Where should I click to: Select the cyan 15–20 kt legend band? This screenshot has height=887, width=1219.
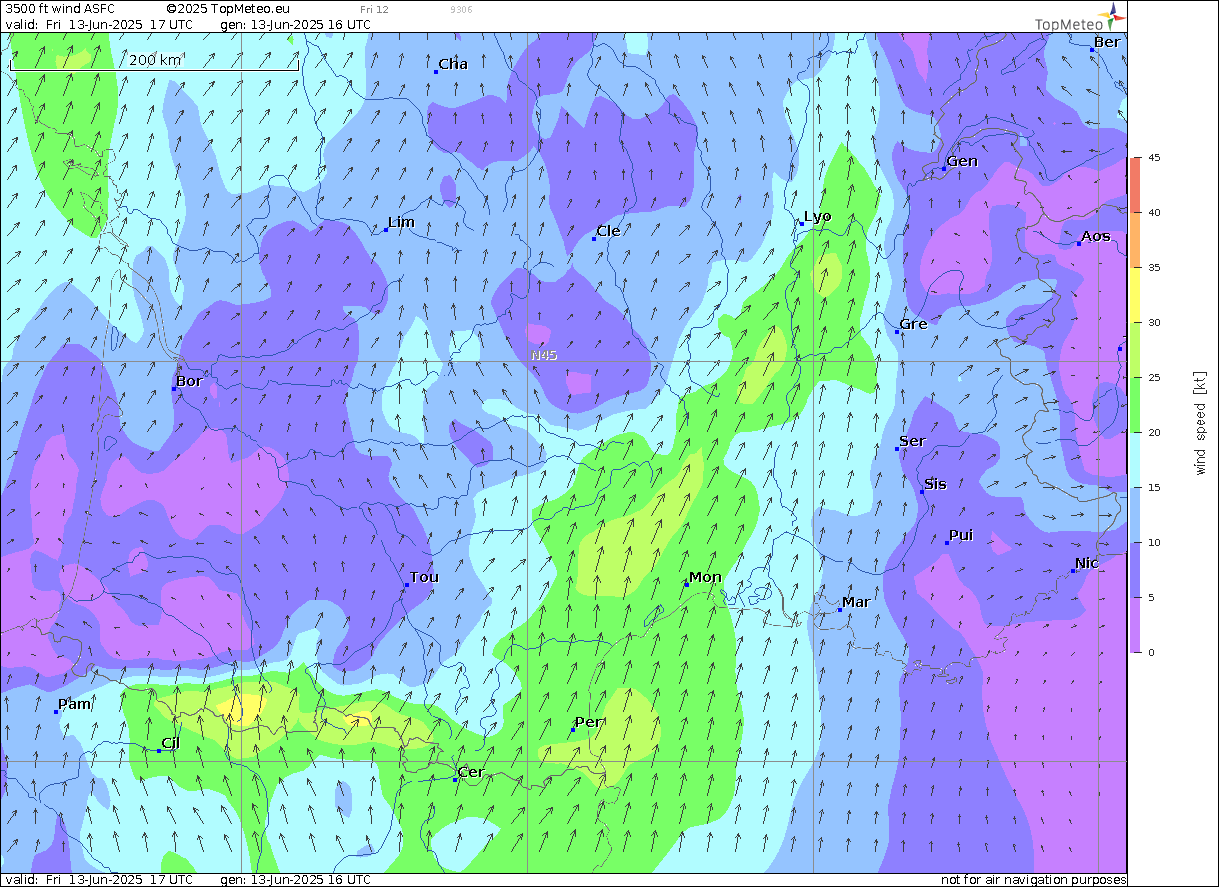coord(1135,460)
